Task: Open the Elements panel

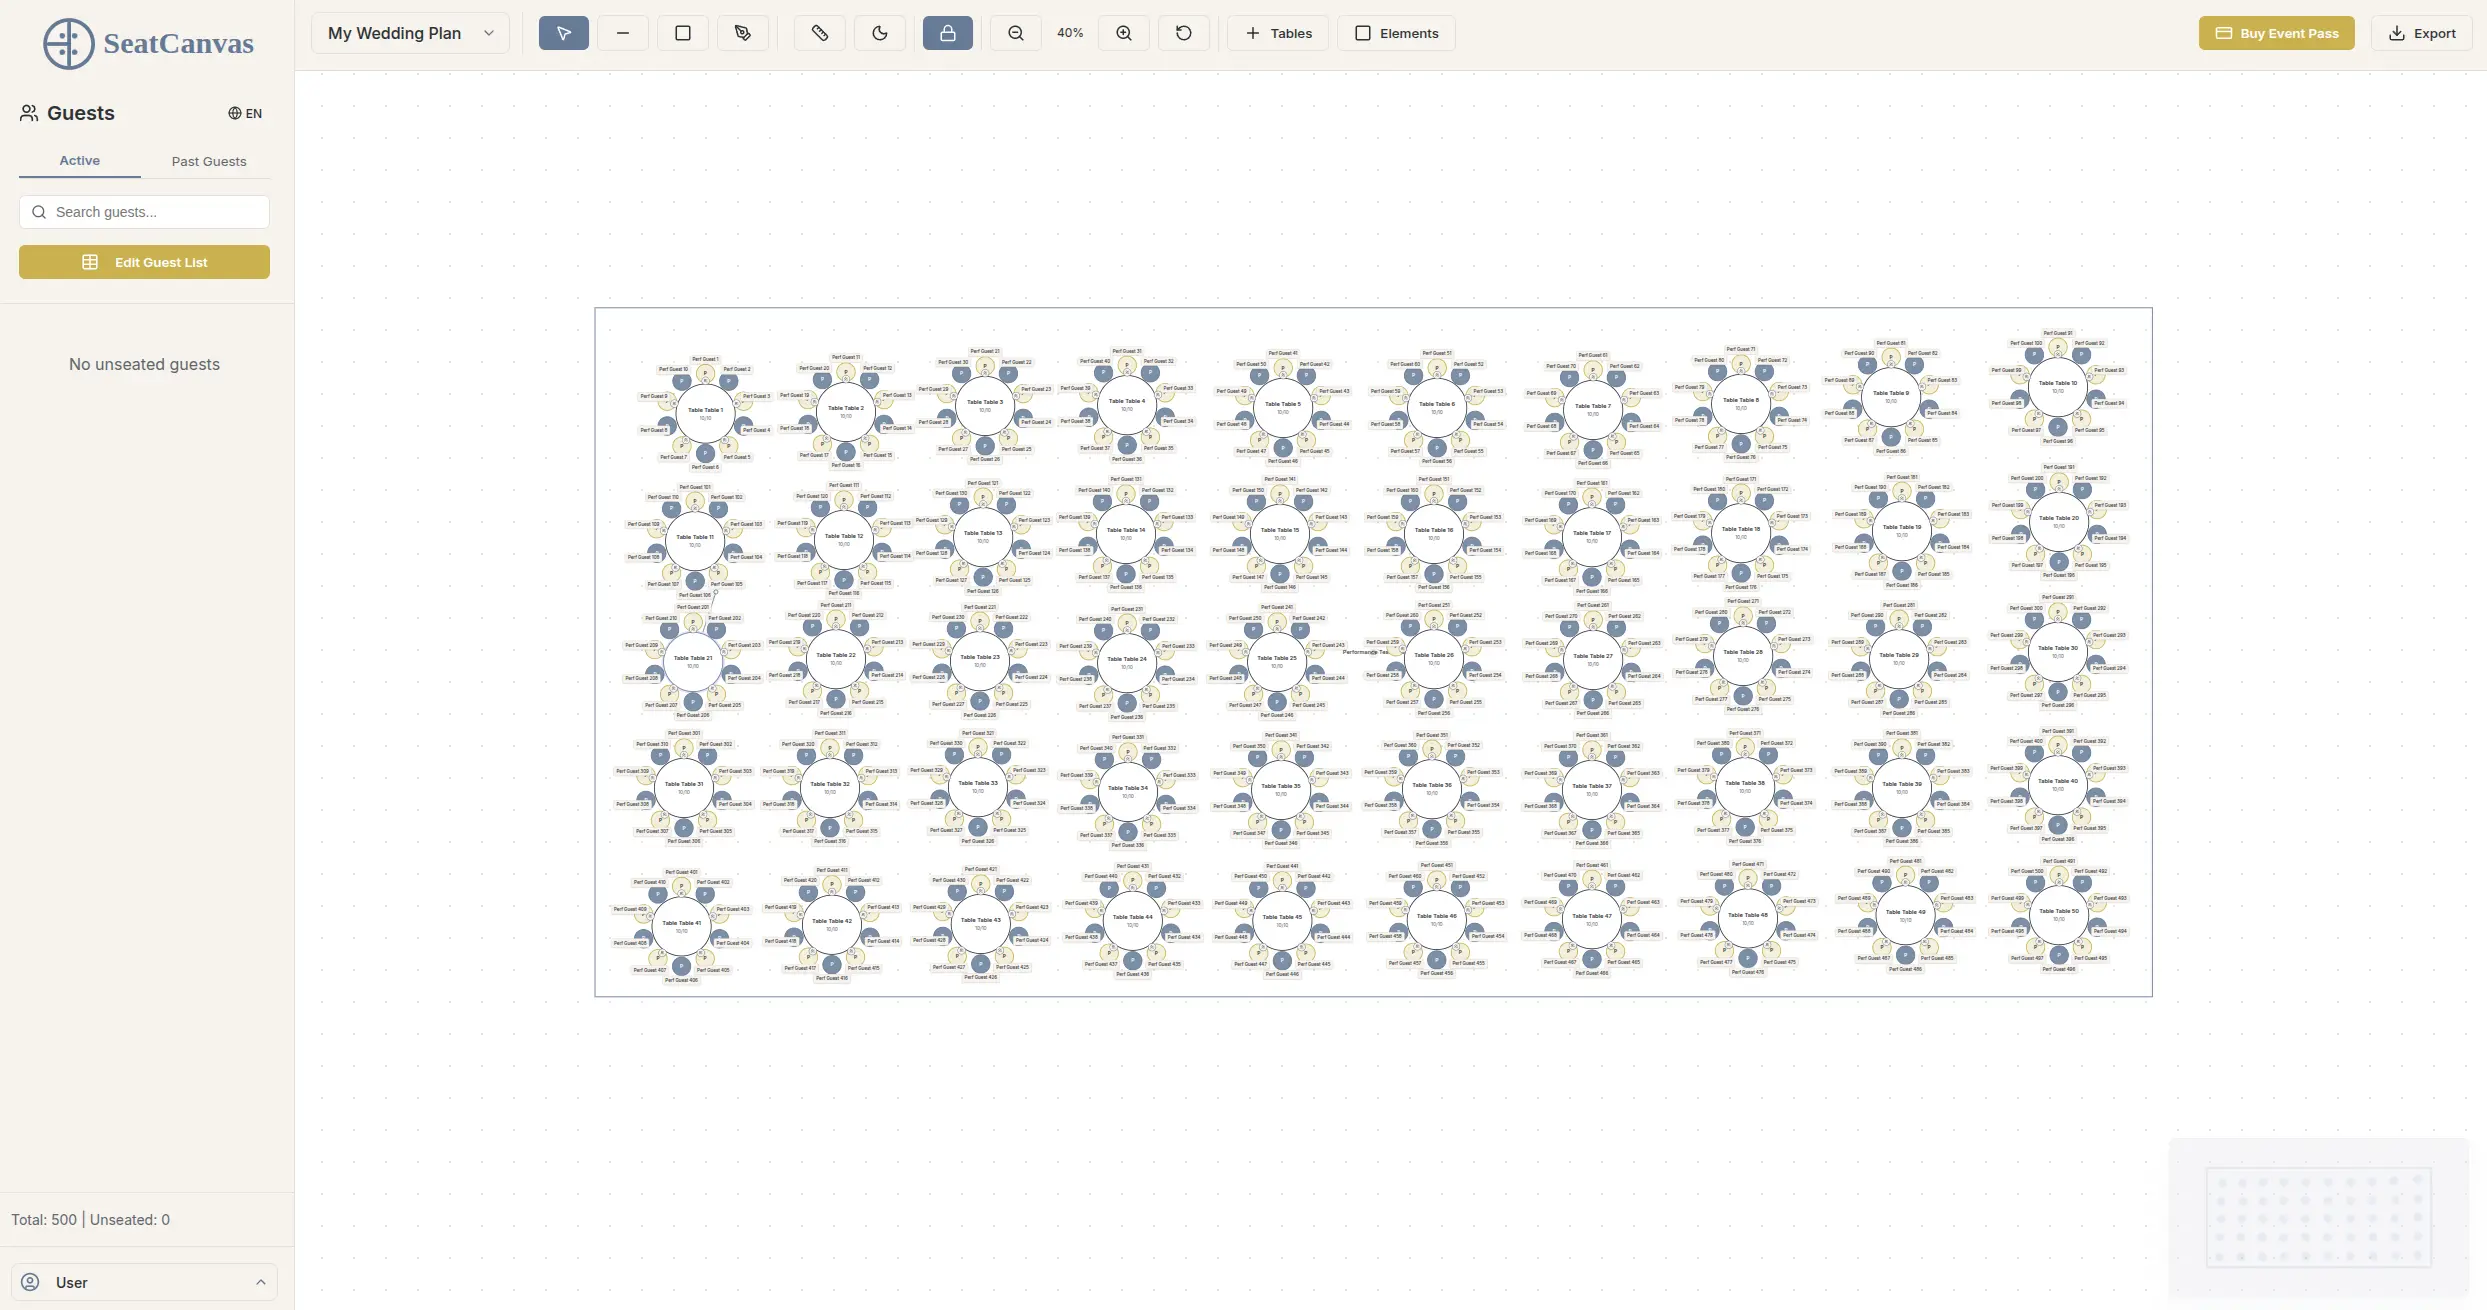Action: 1396,33
